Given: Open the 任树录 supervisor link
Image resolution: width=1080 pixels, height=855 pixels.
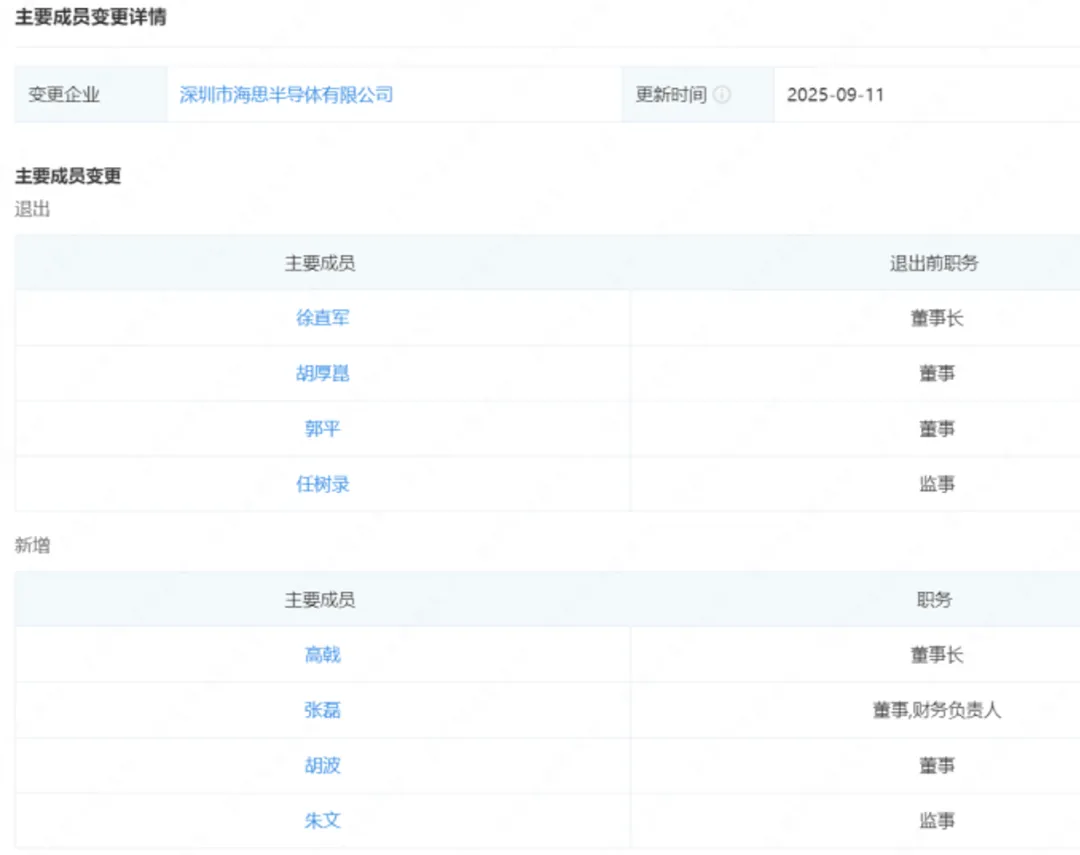Looking at the screenshot, I should [x=322, y=484].
